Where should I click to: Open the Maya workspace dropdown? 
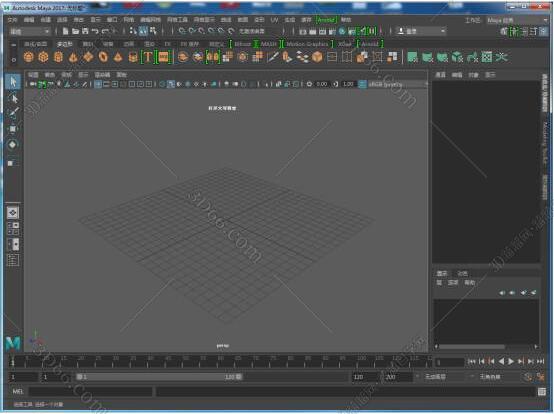point(517,20)
